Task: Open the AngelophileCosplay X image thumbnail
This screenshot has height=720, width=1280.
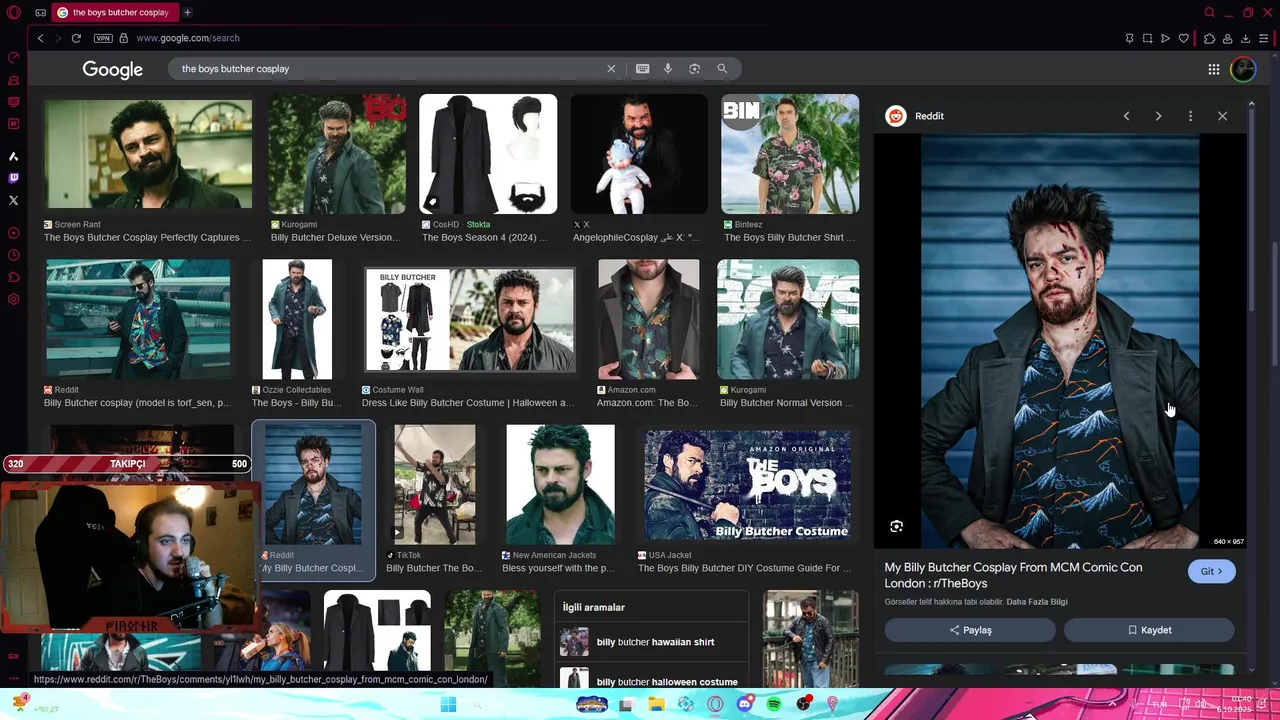Action: pos(639,154)
